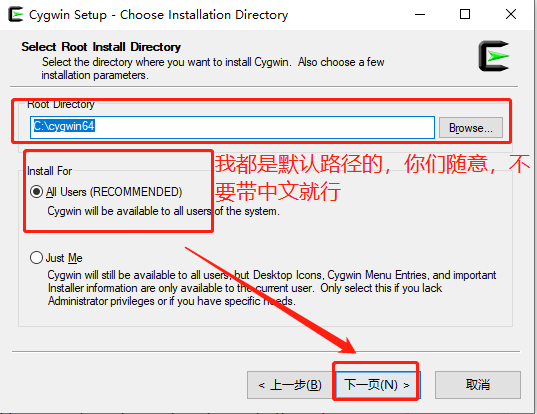Click the Cygwin icon in title bar
The width and height of the screenshot is (537, 414).
point(15,14)
